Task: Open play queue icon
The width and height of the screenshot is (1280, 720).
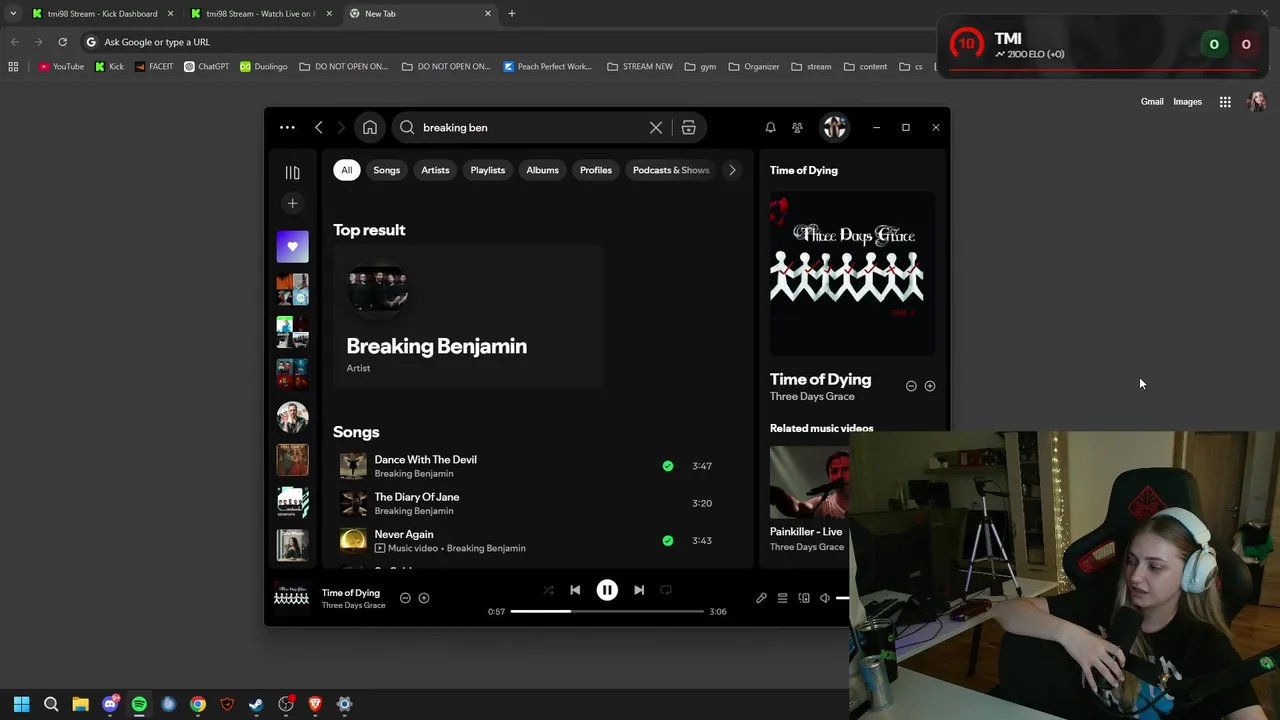Action: (x=782, y=598)
